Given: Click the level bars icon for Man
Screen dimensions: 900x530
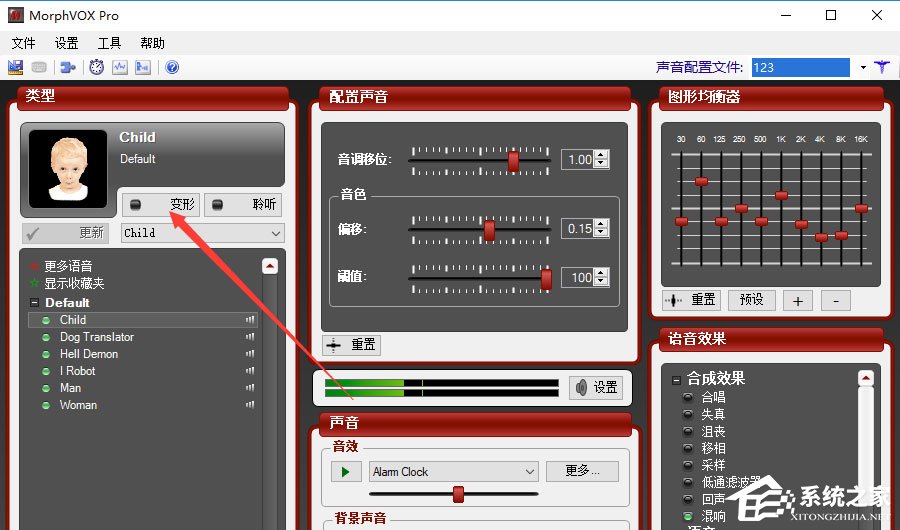Looking at the screenshot, I should click(250, 388).
